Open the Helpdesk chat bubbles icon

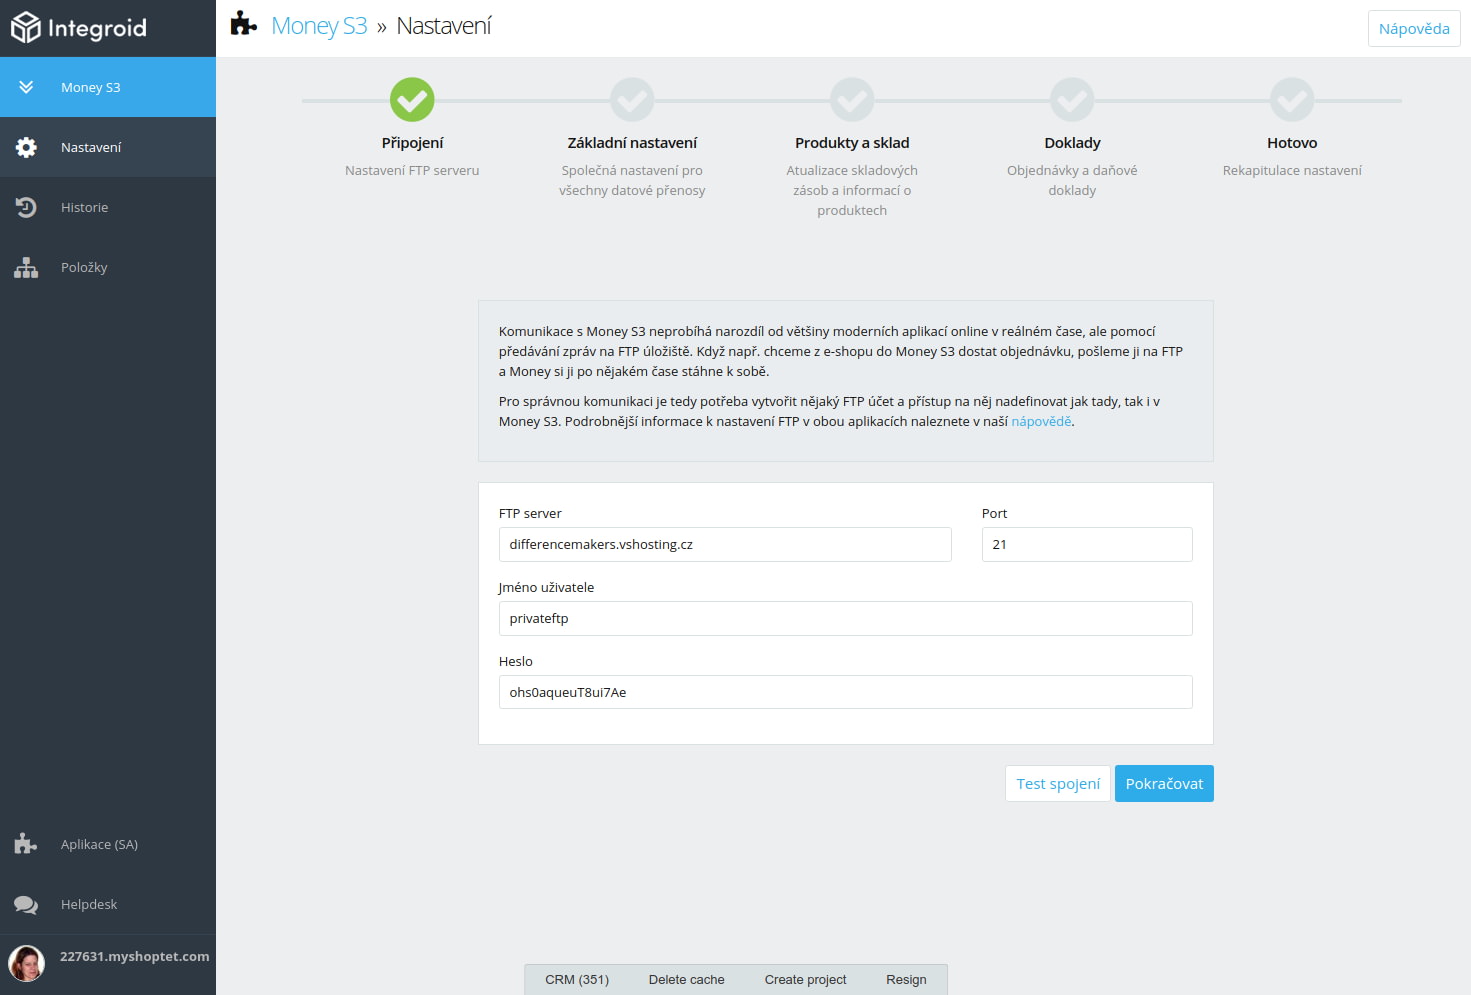point(26,904)
